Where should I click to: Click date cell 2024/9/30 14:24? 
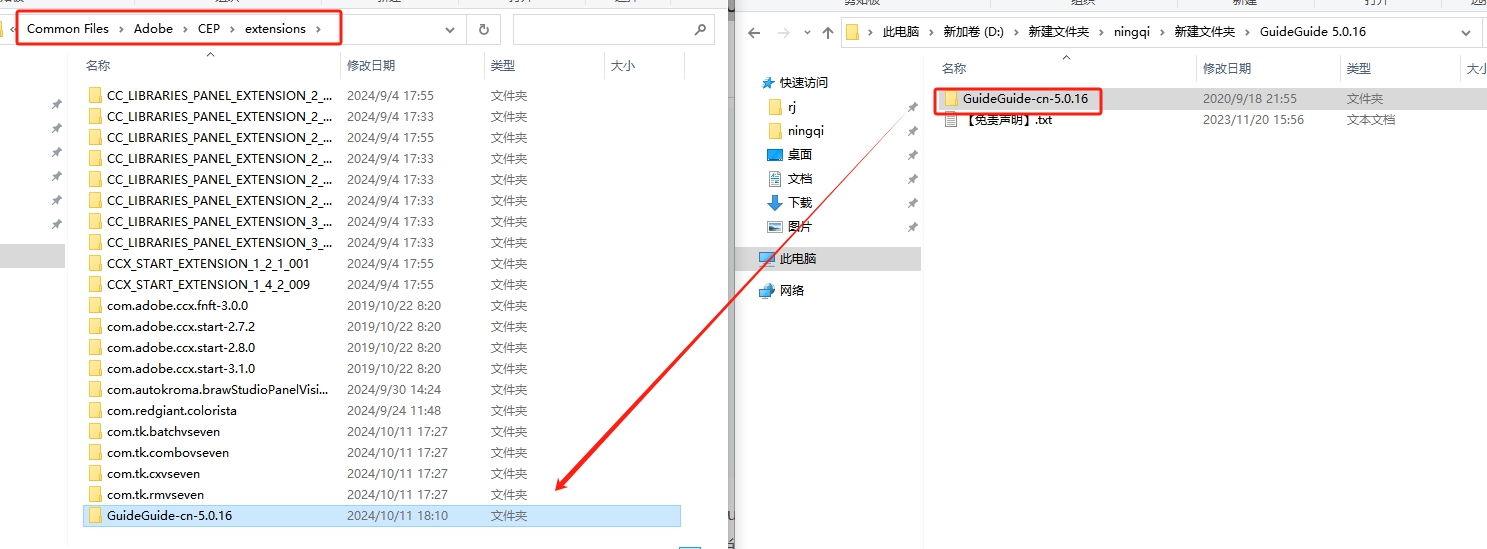click(x=394, y=390)
